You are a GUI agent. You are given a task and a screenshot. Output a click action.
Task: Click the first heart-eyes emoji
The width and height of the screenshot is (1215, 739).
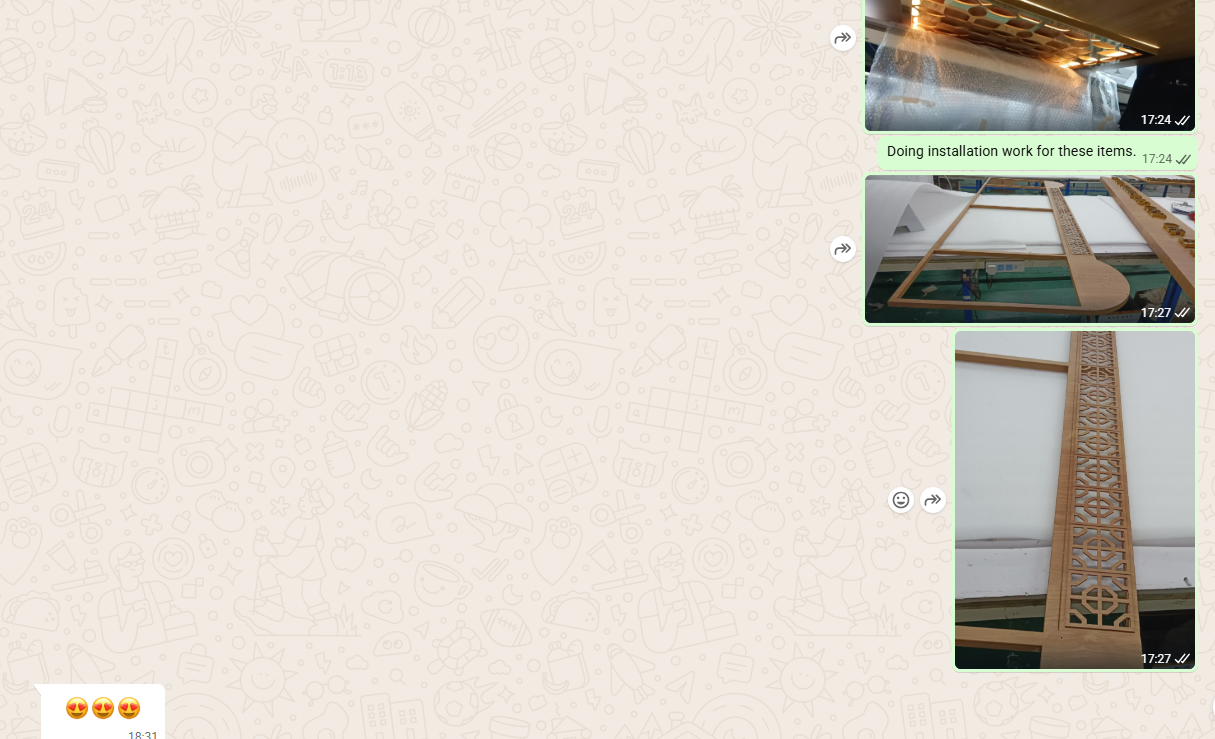(77, 709)
